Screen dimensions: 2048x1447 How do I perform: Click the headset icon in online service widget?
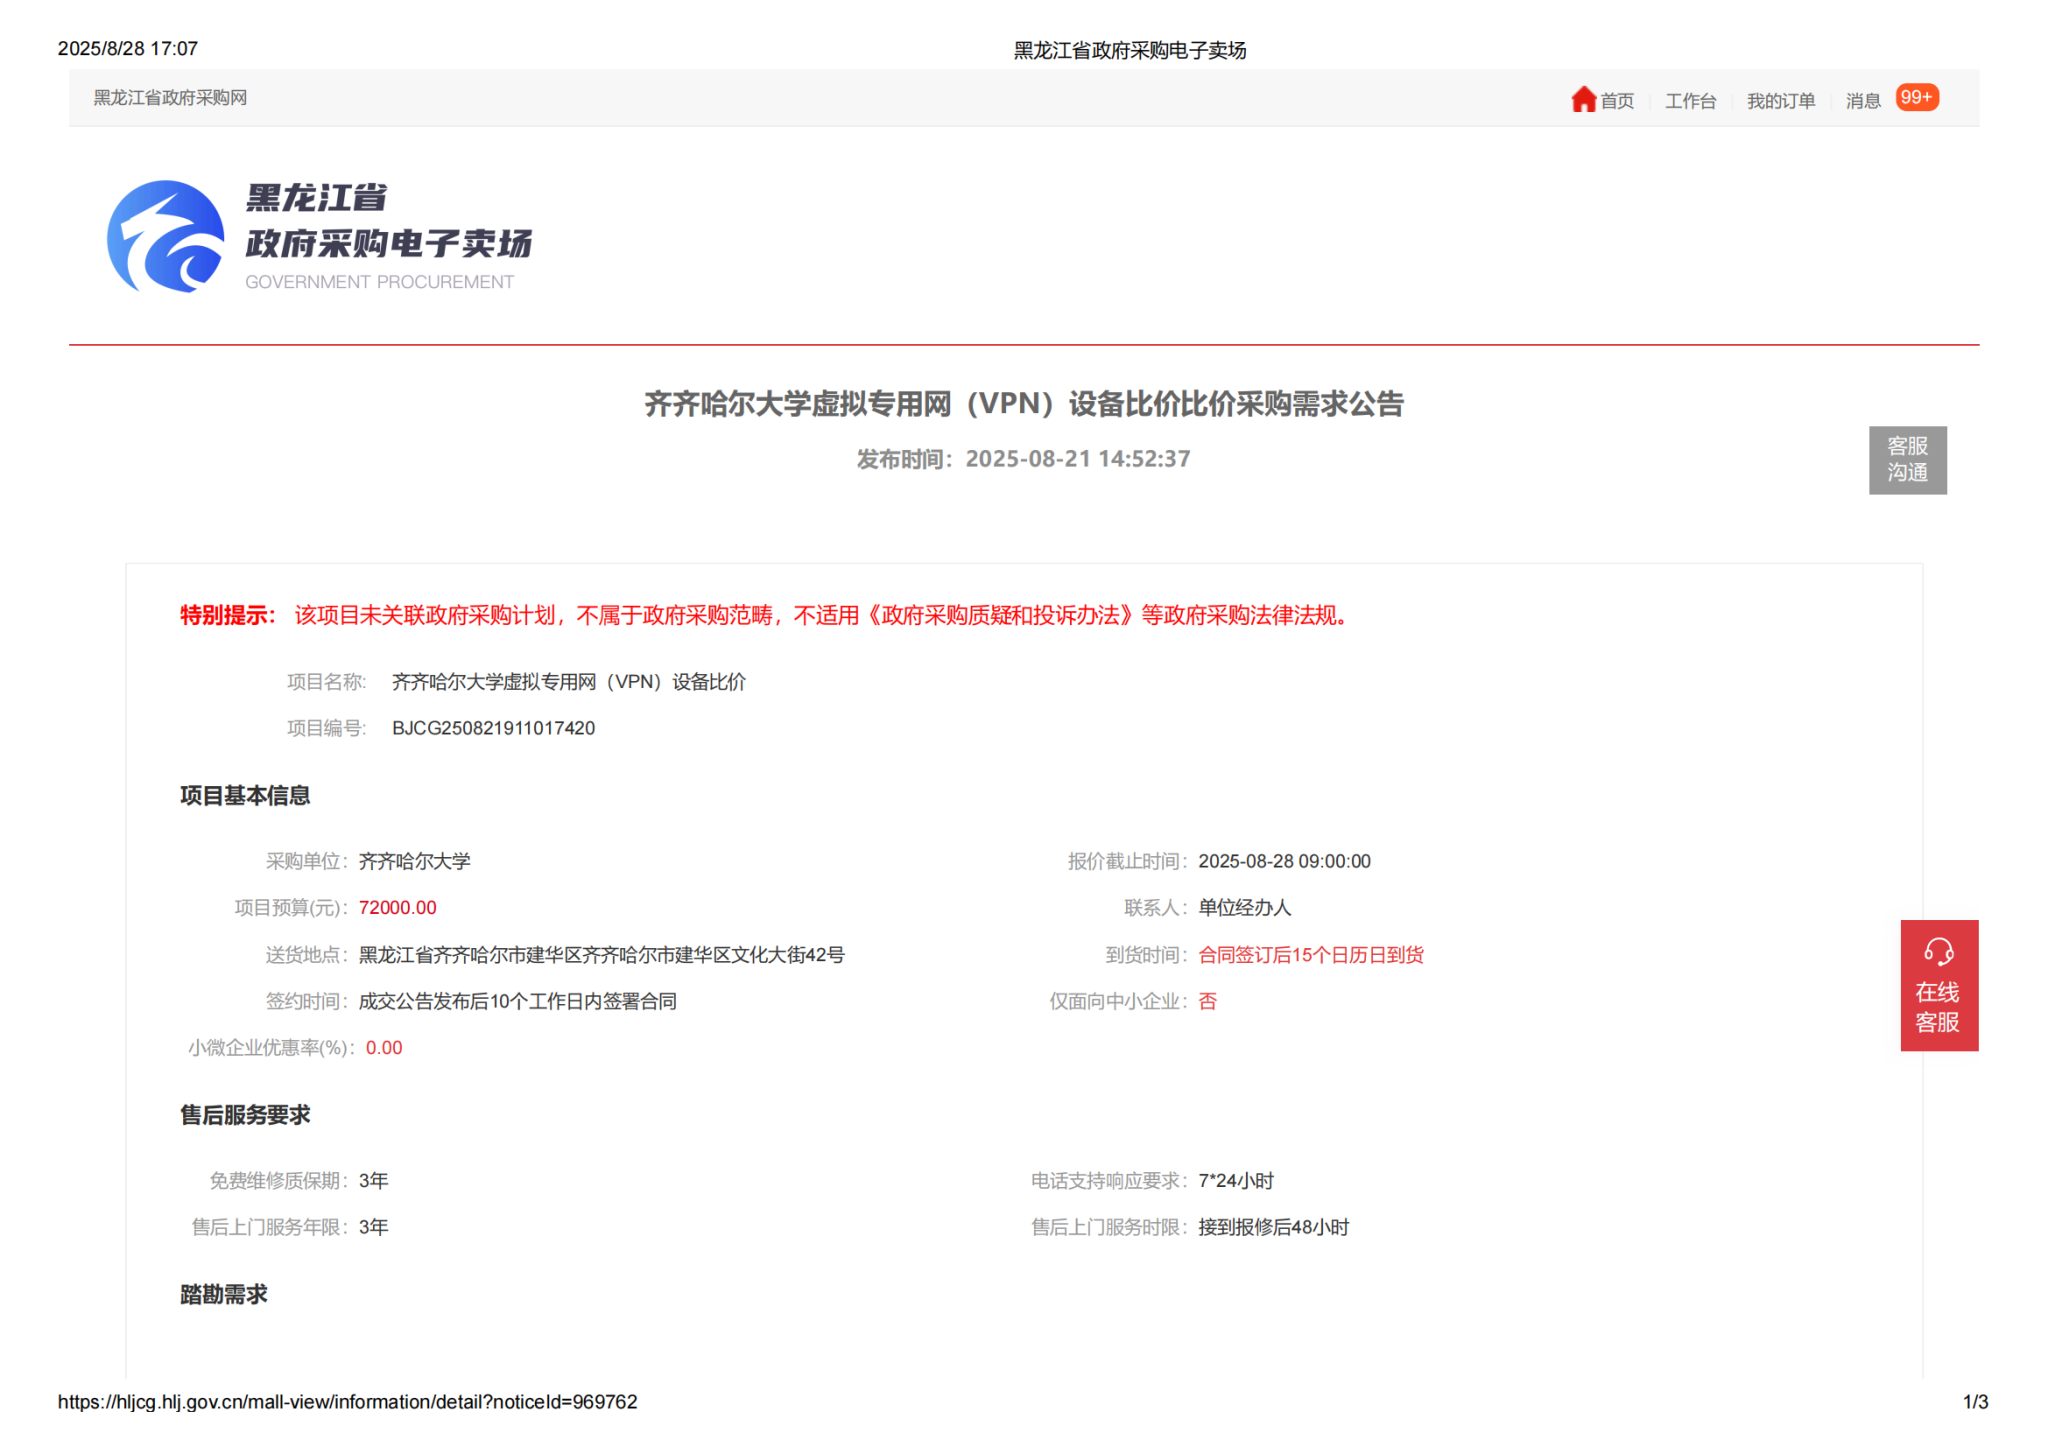coord(1938,951)
